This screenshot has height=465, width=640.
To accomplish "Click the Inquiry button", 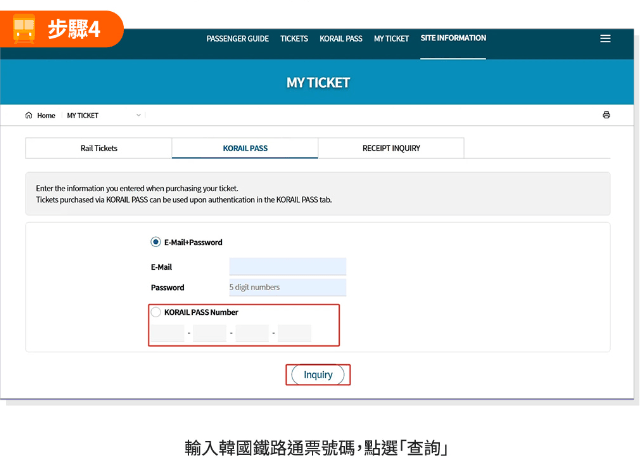I will (318, 375).
